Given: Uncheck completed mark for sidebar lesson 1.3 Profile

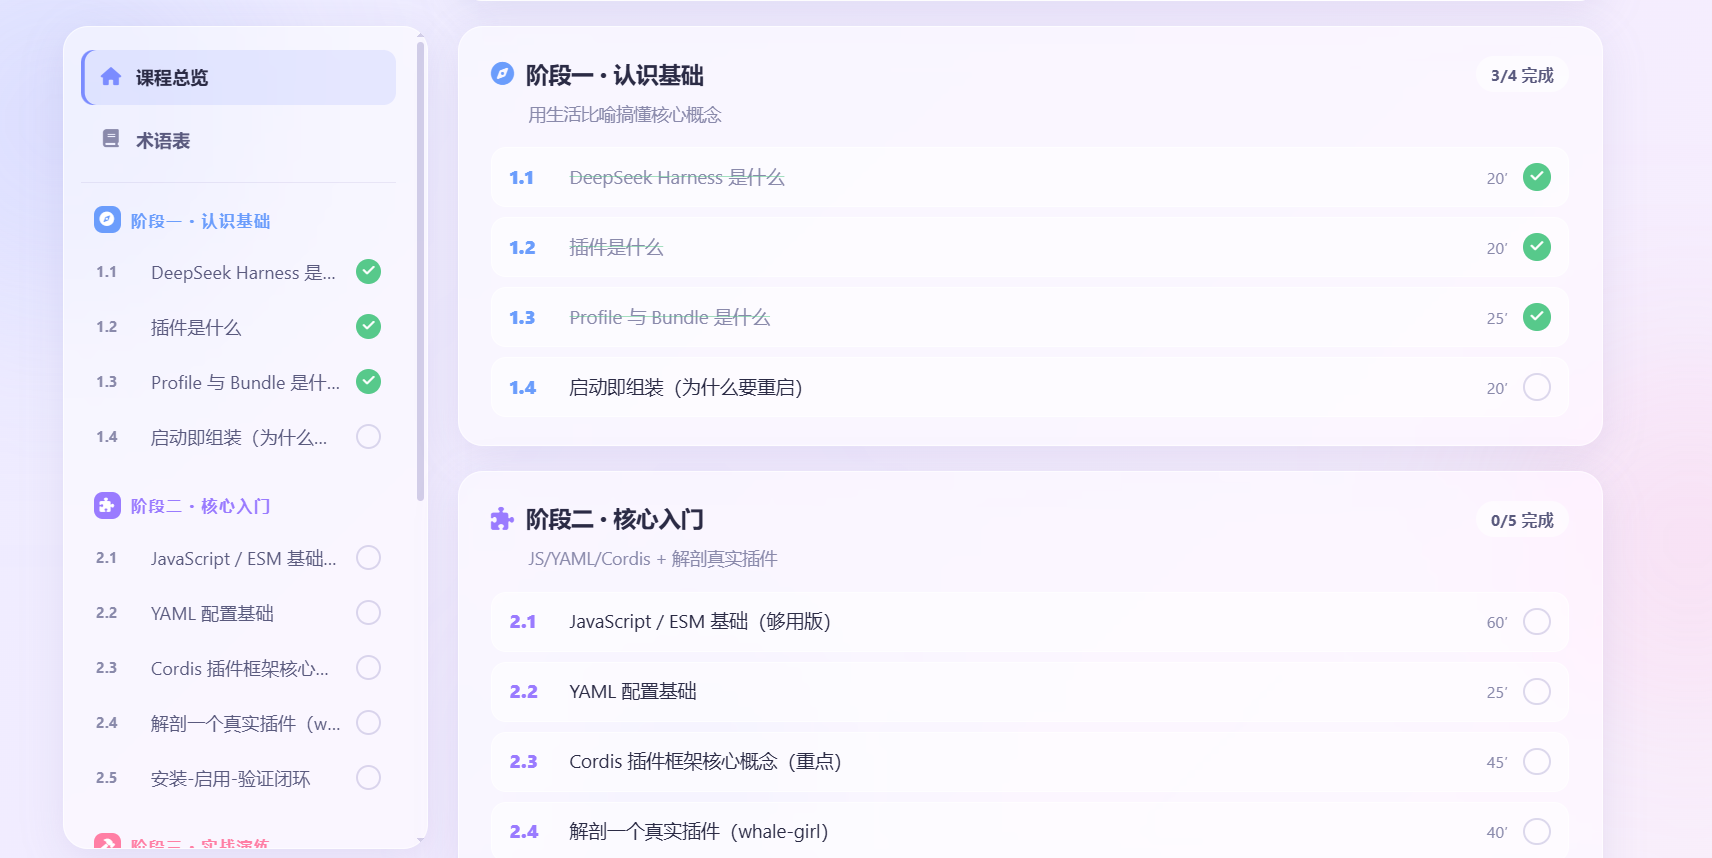Looking at the screenshot, I should [x=369, y=381].
